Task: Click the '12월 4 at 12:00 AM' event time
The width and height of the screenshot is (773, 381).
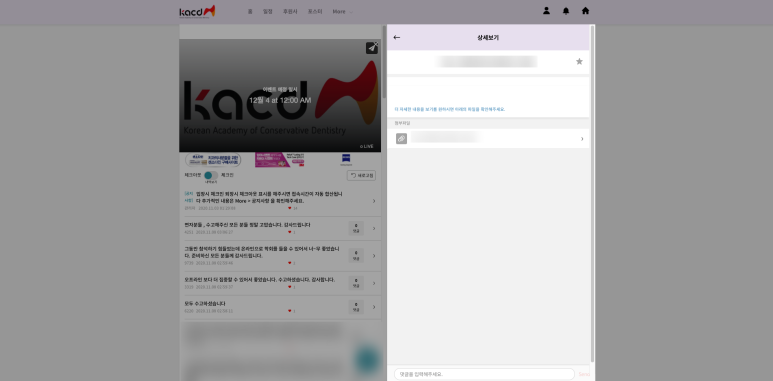Action: (280, 100)
